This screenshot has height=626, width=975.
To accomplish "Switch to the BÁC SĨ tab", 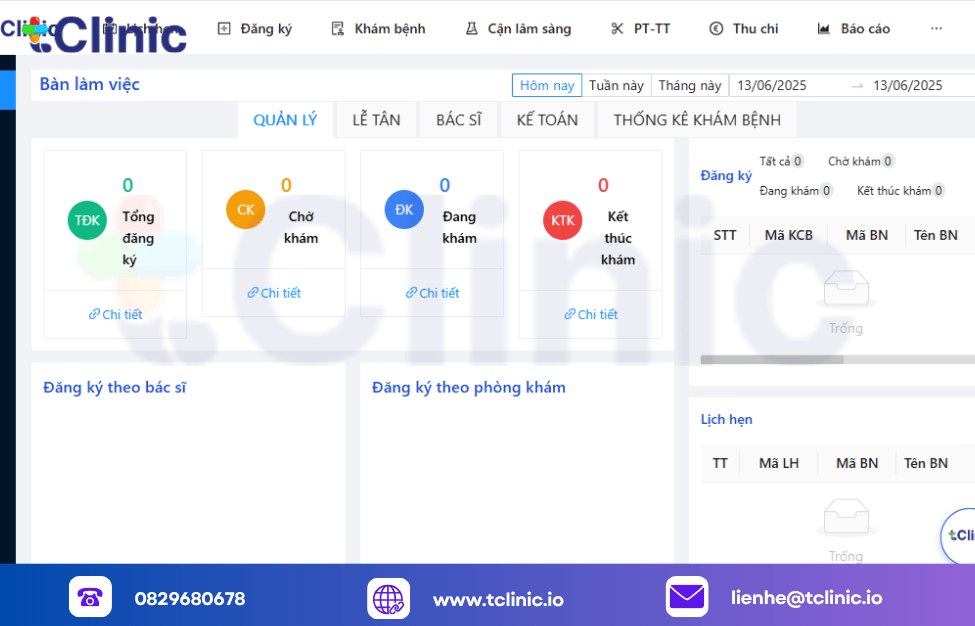I will [x=459, y=120].
